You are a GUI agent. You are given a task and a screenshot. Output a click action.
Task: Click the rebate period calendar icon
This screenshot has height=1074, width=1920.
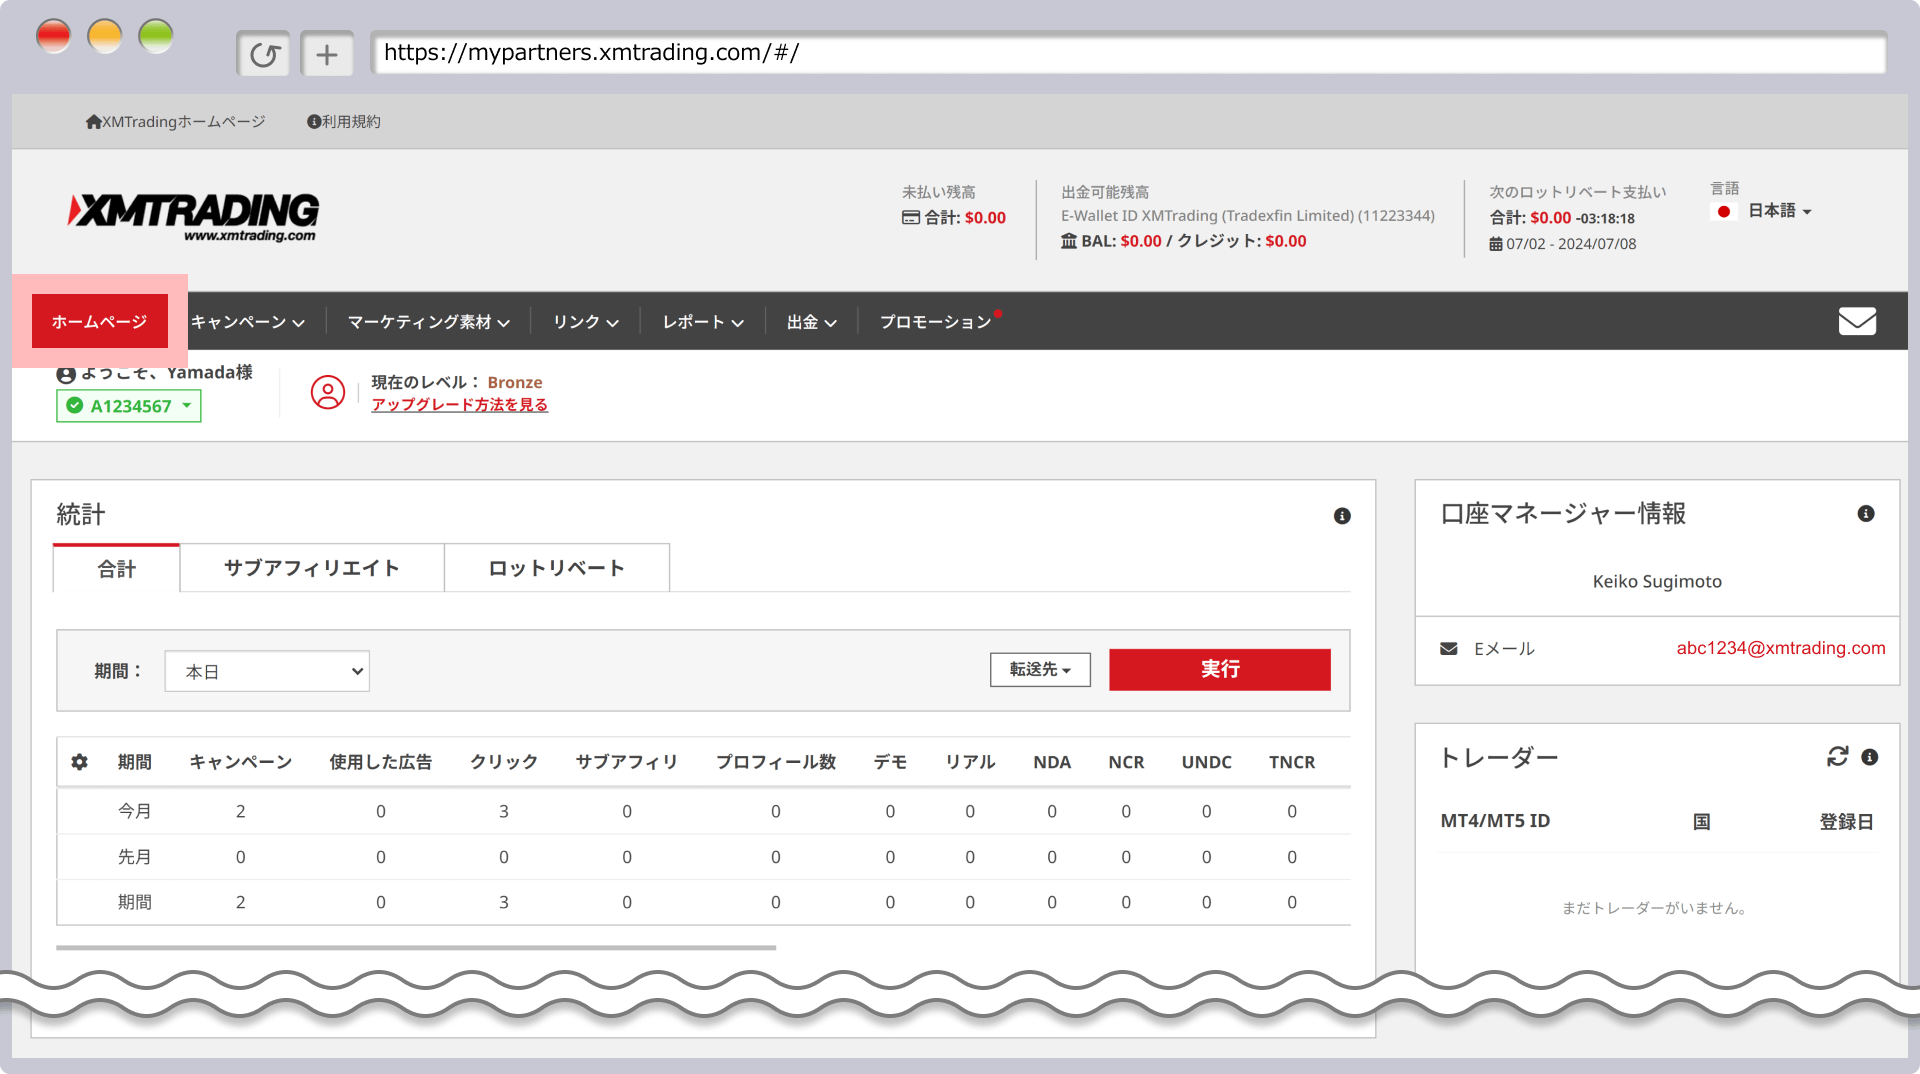1496,244
